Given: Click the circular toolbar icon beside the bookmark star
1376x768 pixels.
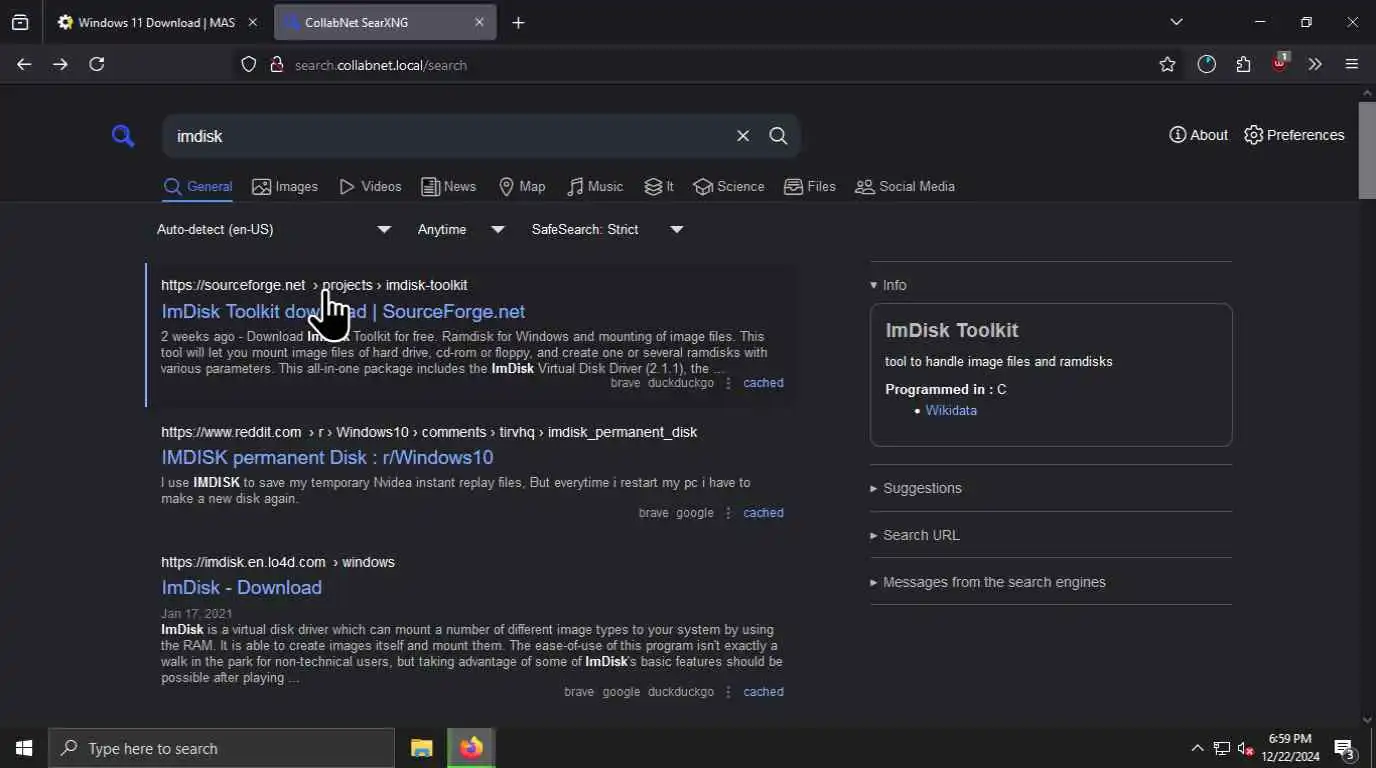Looking at the screenshot, I should point(1207,64).
